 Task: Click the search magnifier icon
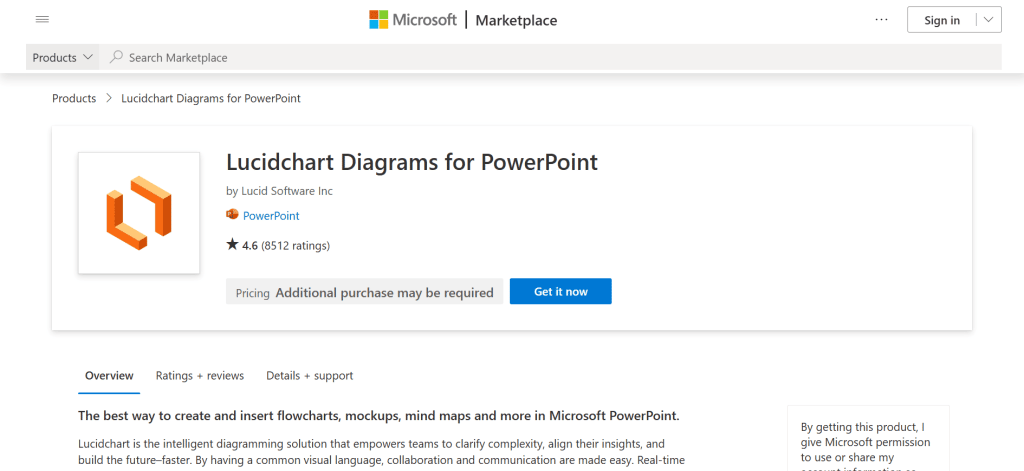(117, 58)
